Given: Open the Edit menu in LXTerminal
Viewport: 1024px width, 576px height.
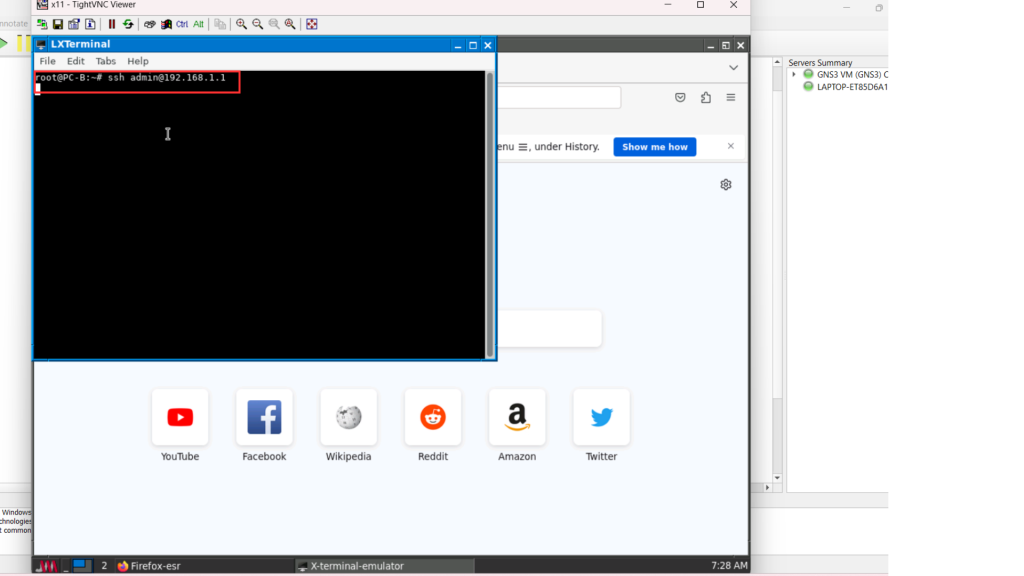Looking at the screenshot, I should tap(76, 61).
